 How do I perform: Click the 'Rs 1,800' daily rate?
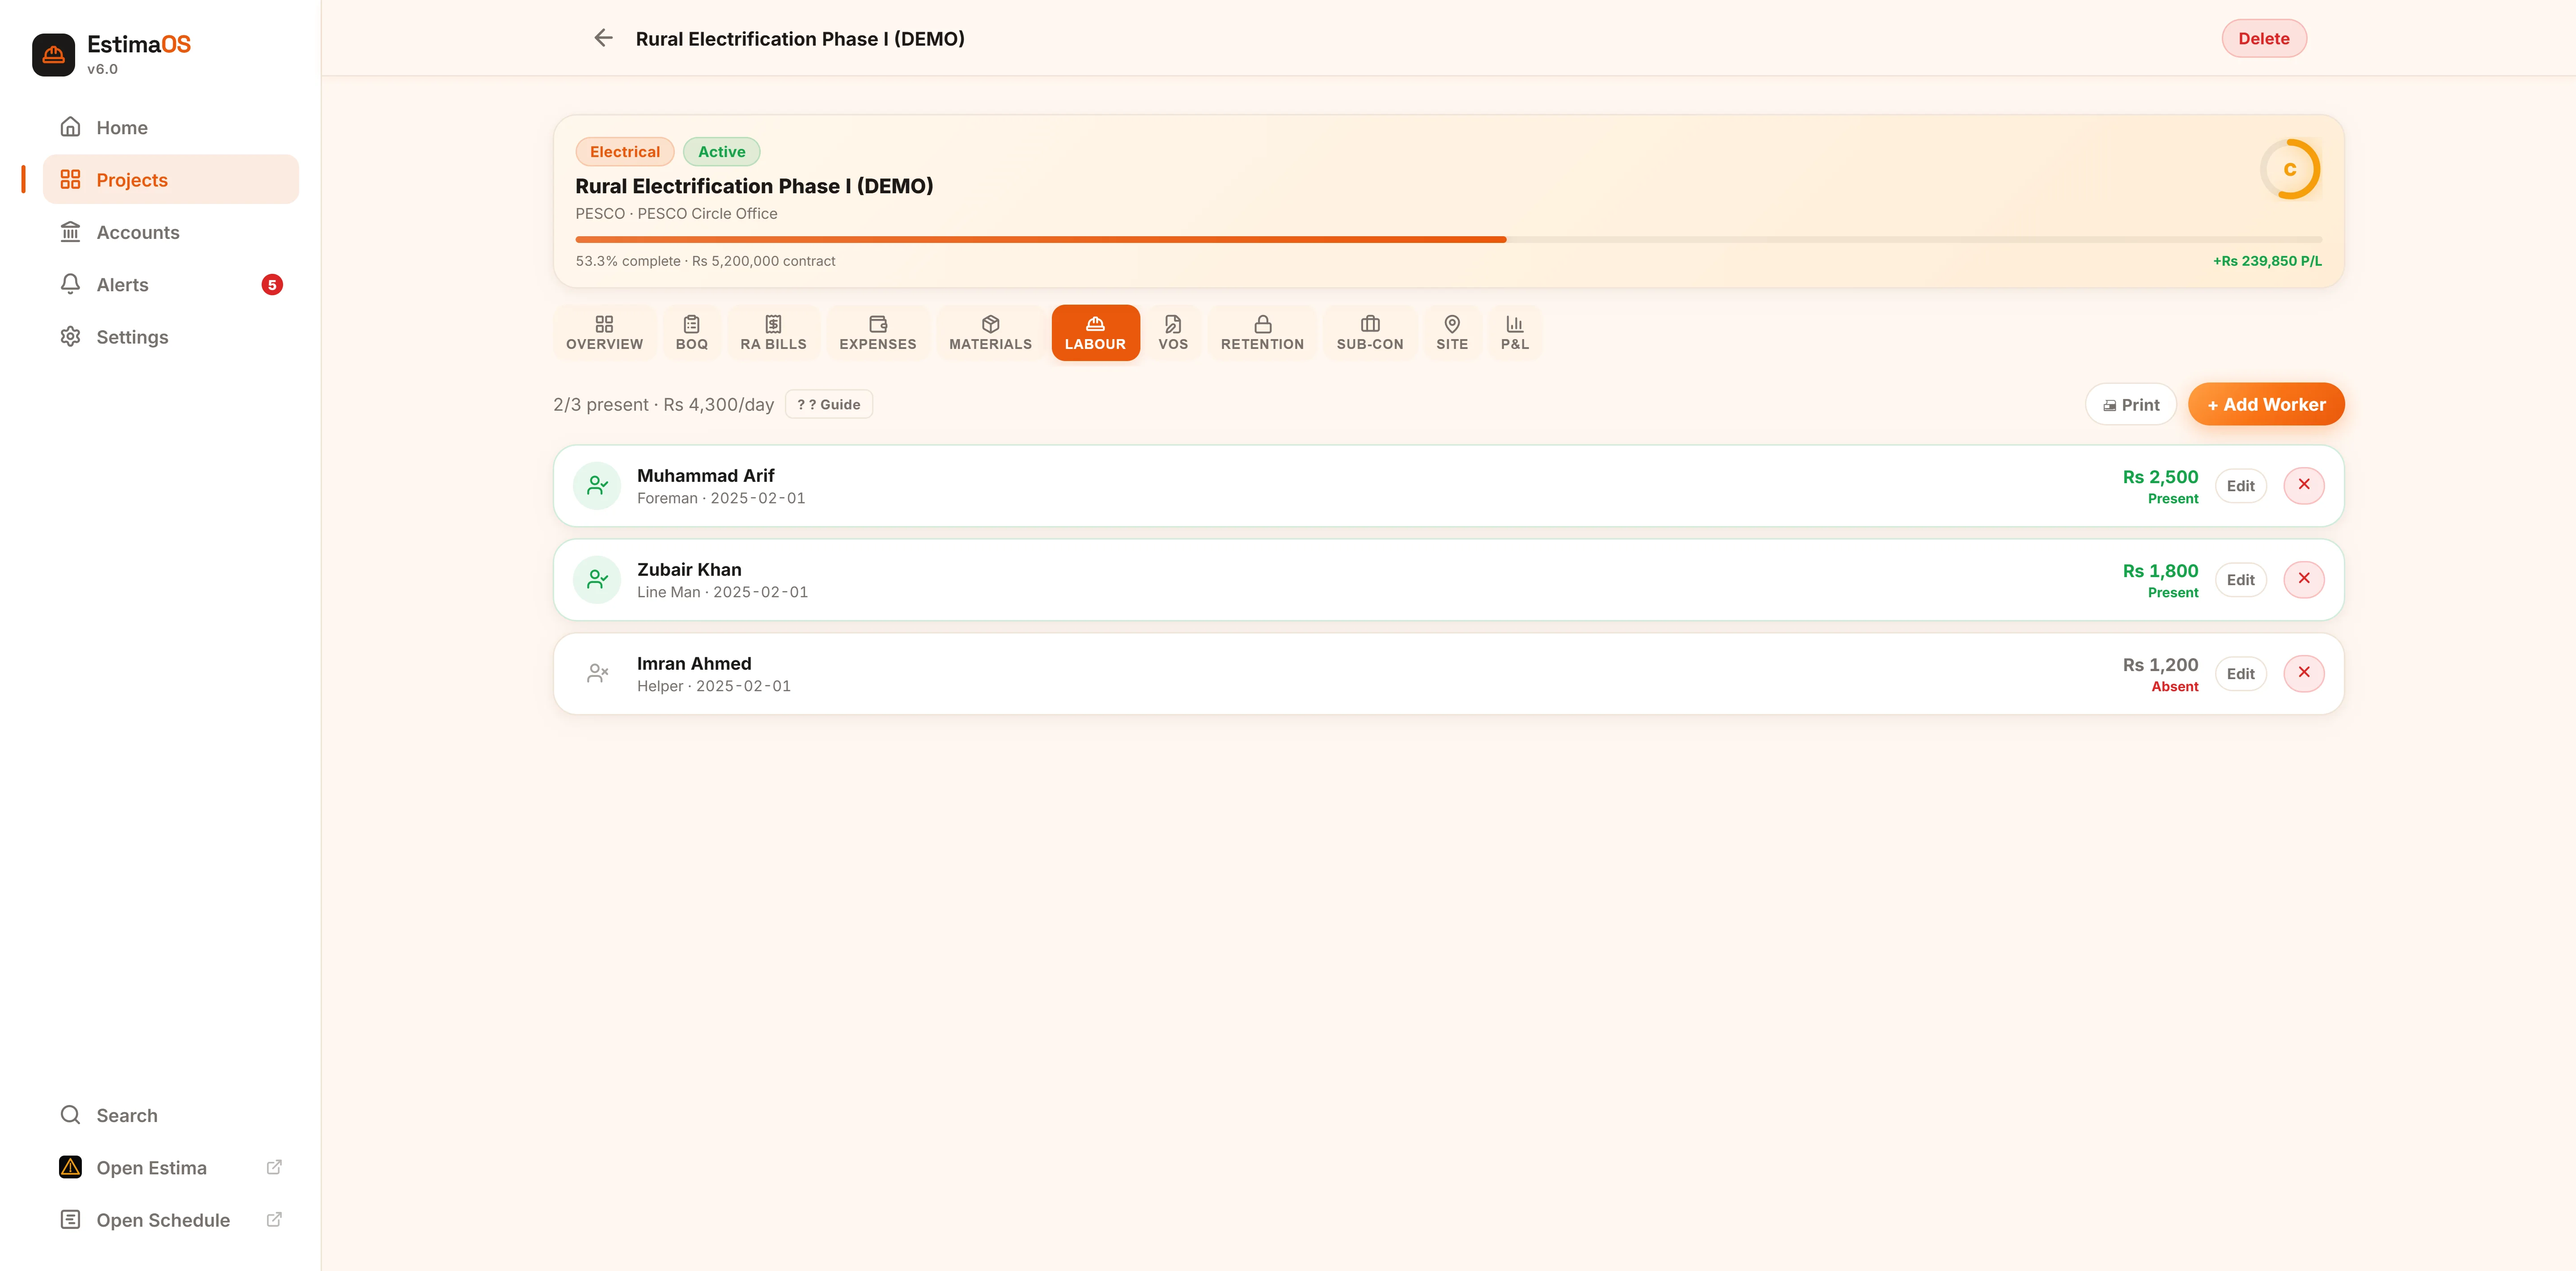pos(2160,571)
